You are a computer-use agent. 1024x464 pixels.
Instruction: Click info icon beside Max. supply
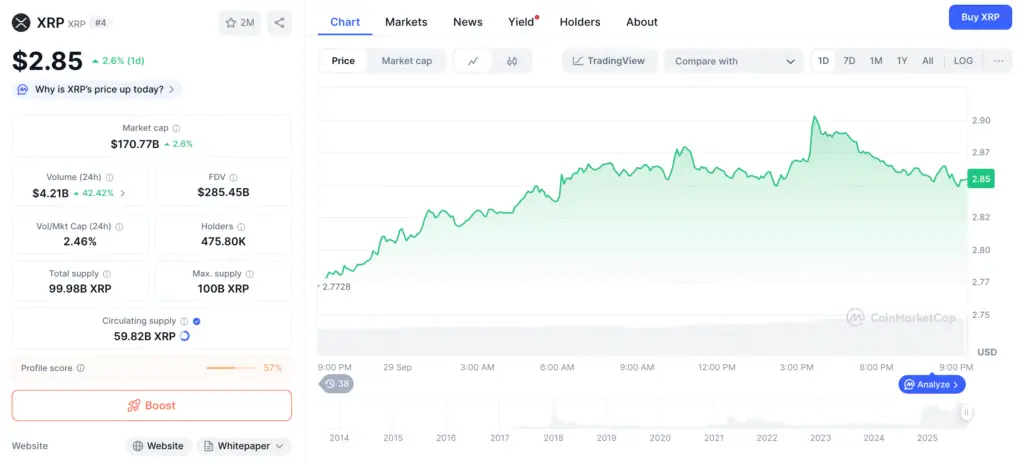tap(249, 274)
